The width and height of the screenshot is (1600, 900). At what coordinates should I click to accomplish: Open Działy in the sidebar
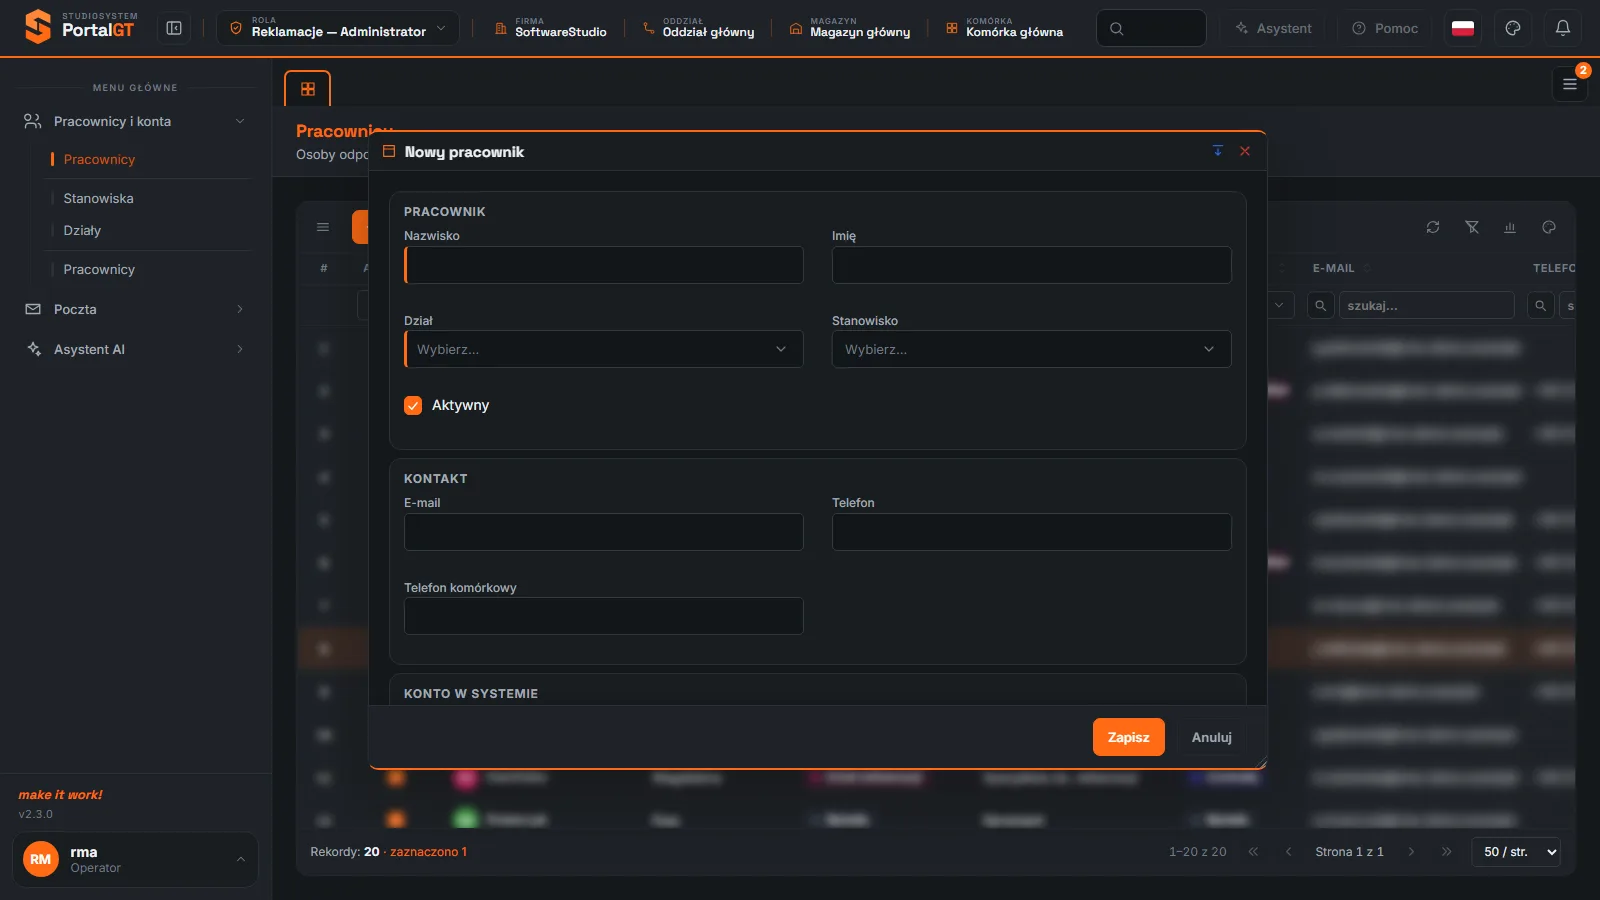pos(82,230)
